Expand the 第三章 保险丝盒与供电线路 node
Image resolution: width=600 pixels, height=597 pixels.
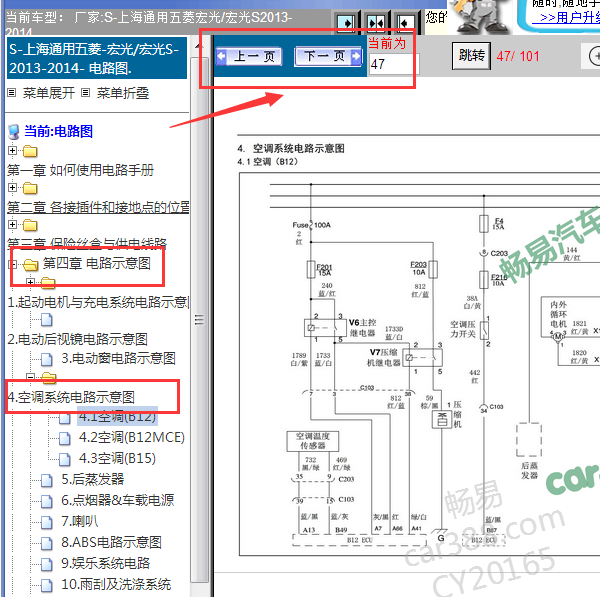click(12, 224)
